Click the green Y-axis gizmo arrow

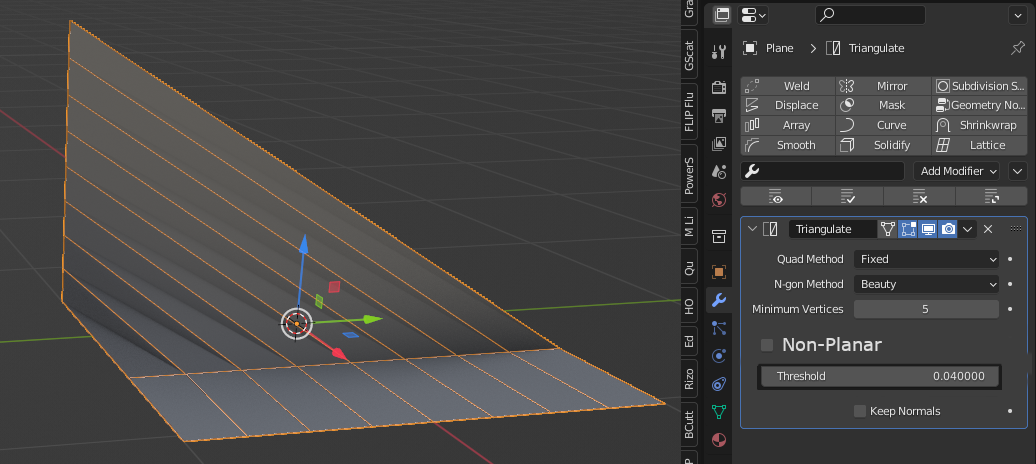coord(373,319)
